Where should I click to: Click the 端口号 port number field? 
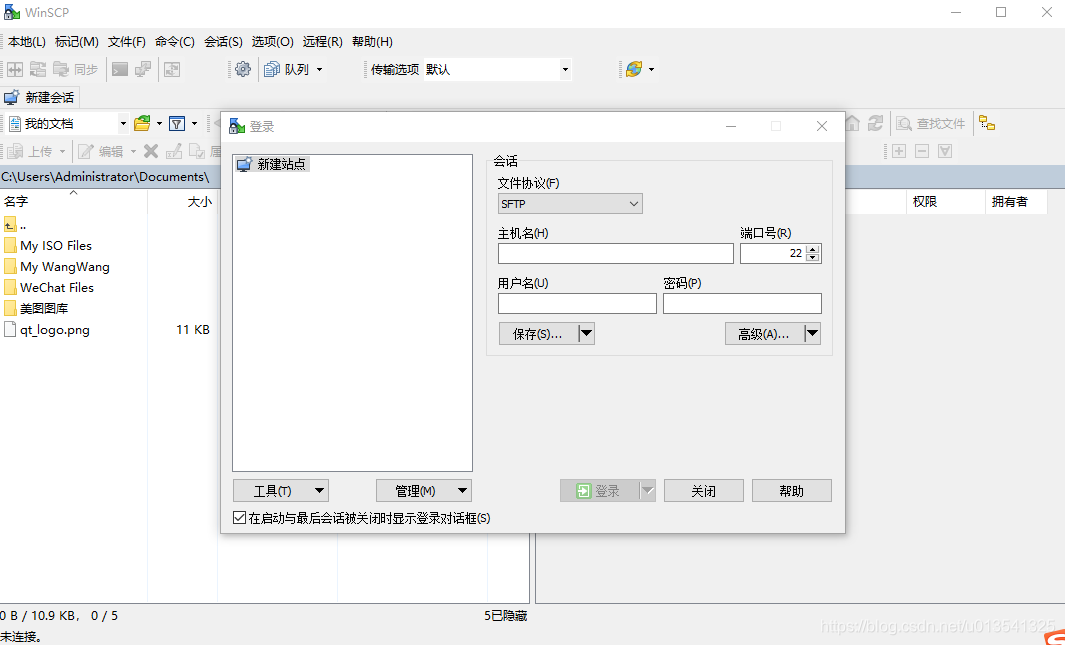point(773,253)
